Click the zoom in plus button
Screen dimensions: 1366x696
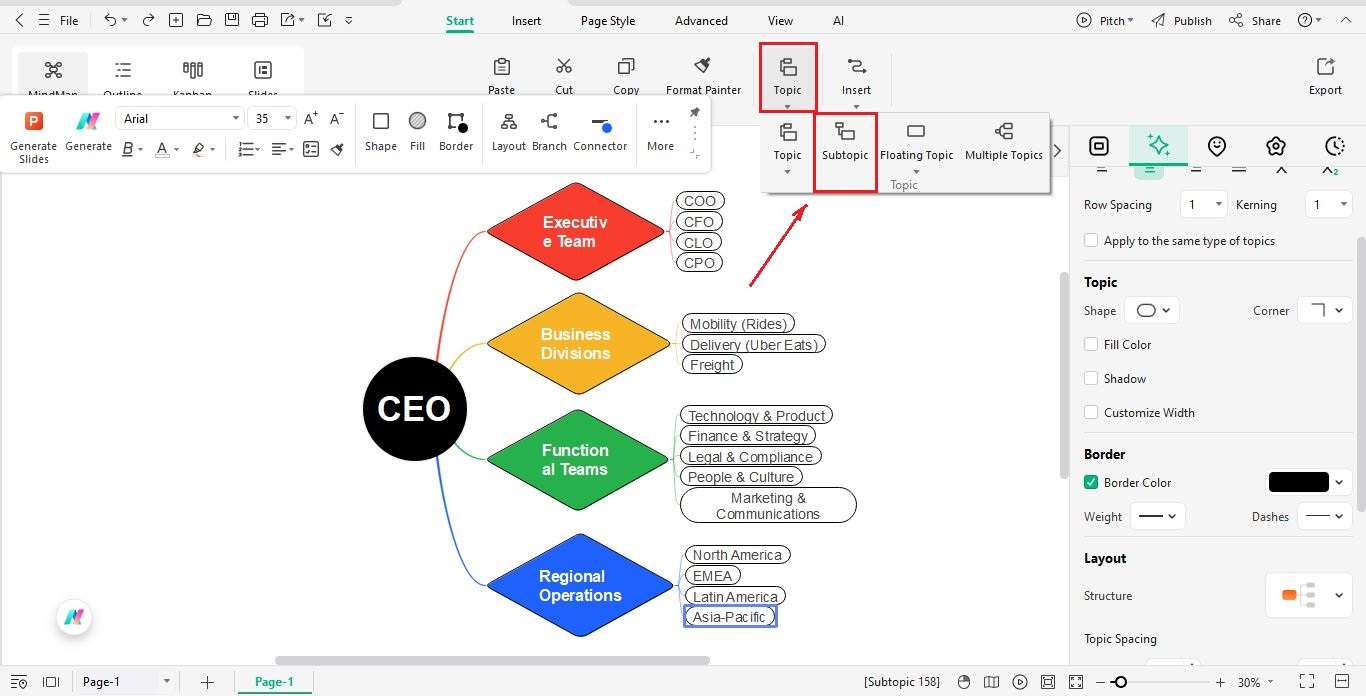[x=1220, y=682]
